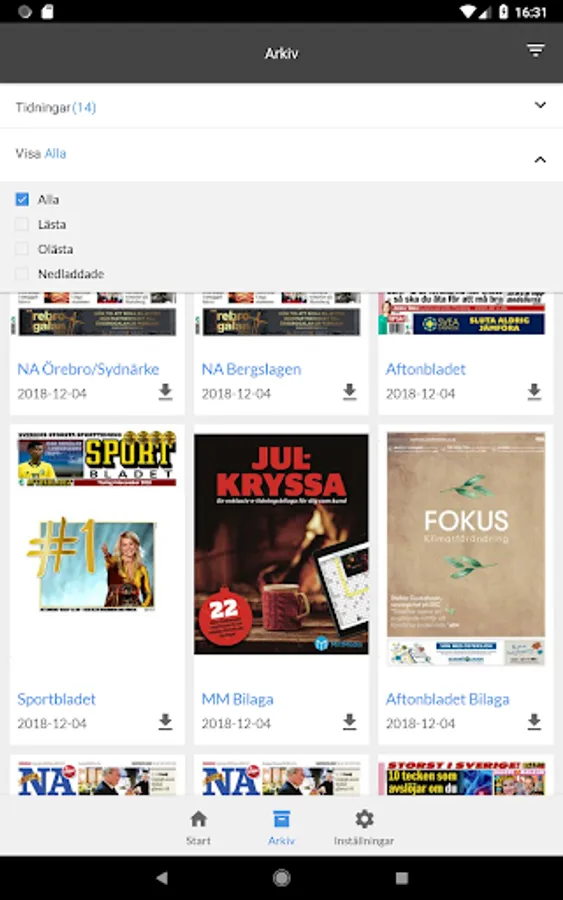This screenshot has height=900, width=563.
Task: Go to the Start tab
Action: click(x=199, y=827)
